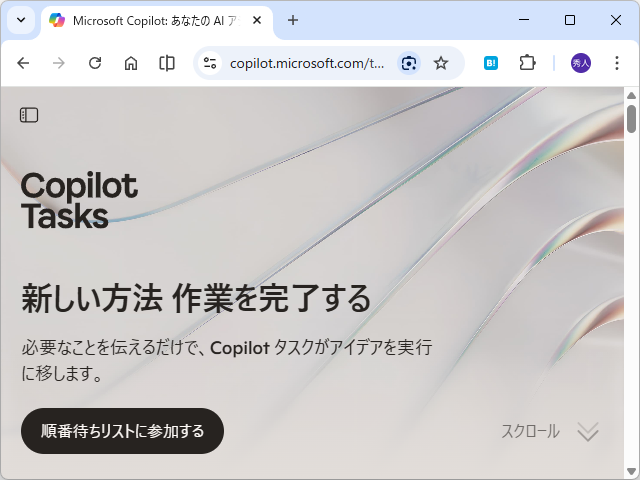
Task: Click the page scrollbar down arrow
Action: (x=631, y=471)
